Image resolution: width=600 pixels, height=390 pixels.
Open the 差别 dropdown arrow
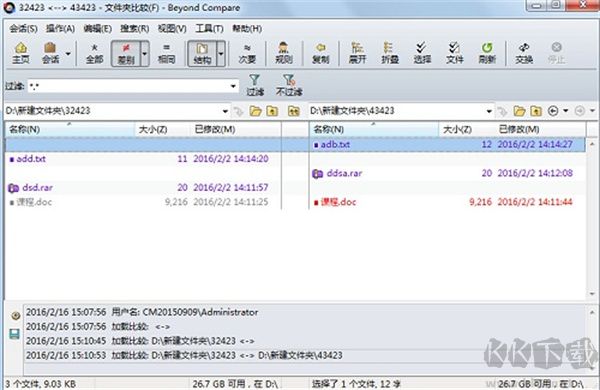[145, 53]
